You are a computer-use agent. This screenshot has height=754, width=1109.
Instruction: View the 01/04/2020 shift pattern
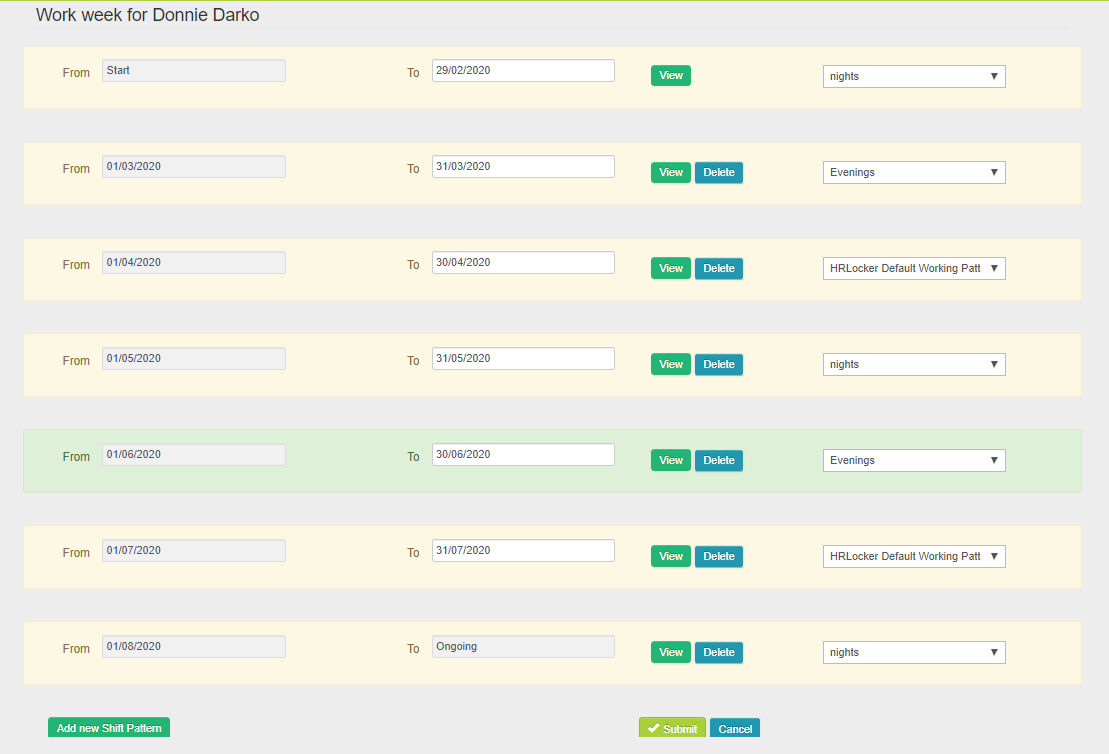[x=670, y=268]
